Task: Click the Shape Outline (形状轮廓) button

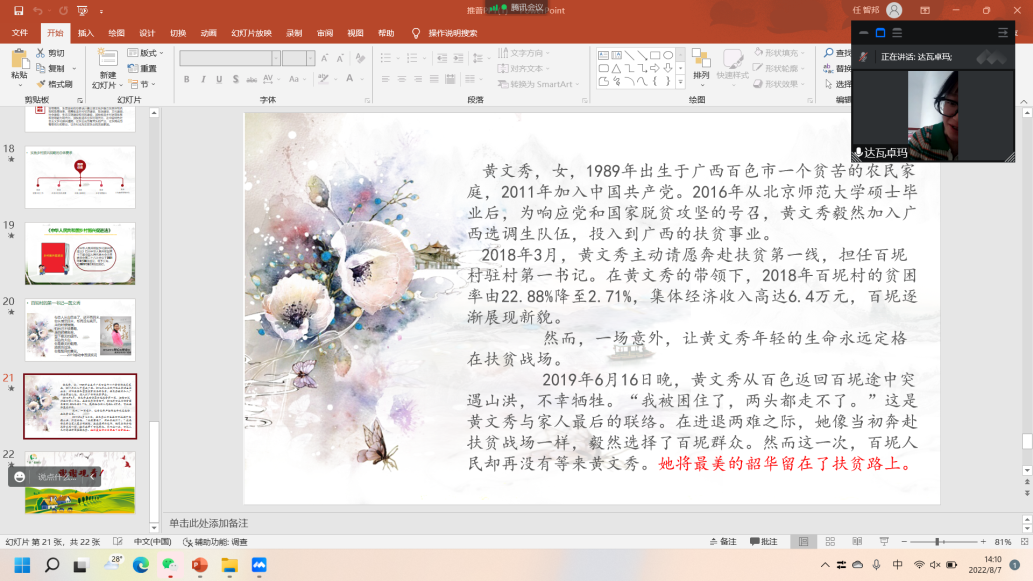Action: click(782, 69)
